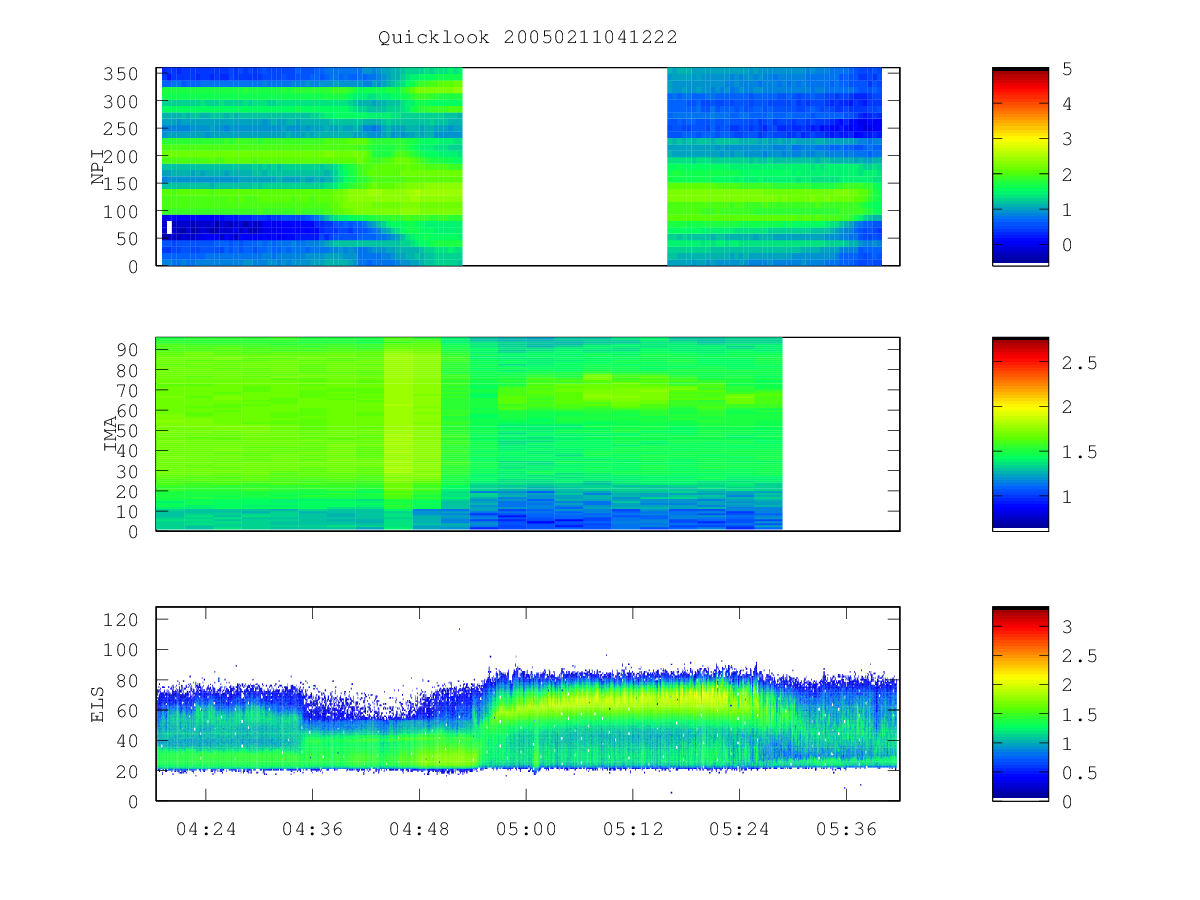Click the 60 tick on the ELS axis
The image size is (1200, 900).
pyautogui.click(x=128, y=710)
